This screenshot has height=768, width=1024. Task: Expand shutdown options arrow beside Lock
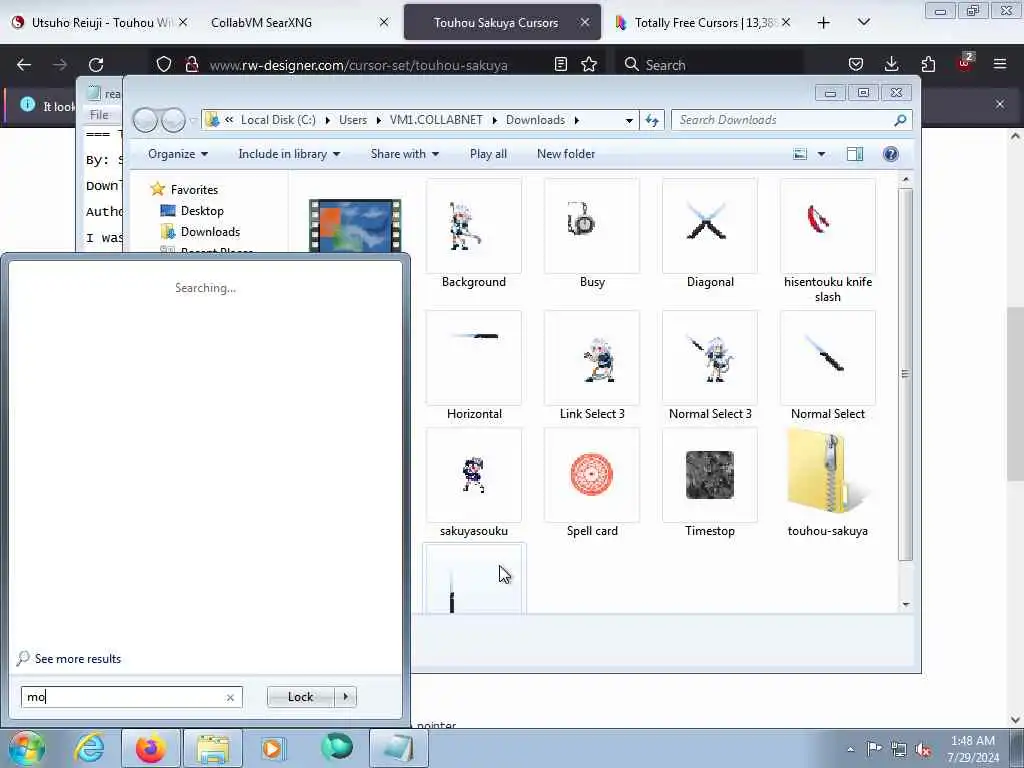click(345, 697)
